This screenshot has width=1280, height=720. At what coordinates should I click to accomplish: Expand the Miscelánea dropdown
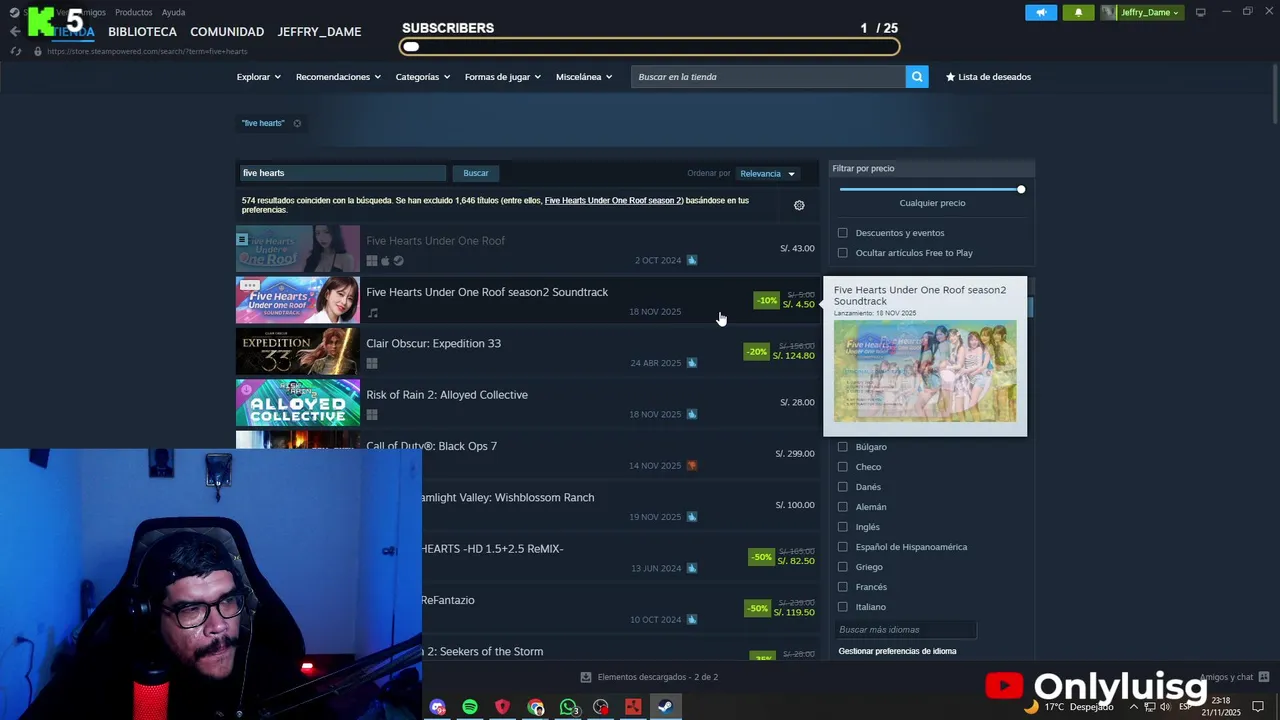[x=584, y=77]
